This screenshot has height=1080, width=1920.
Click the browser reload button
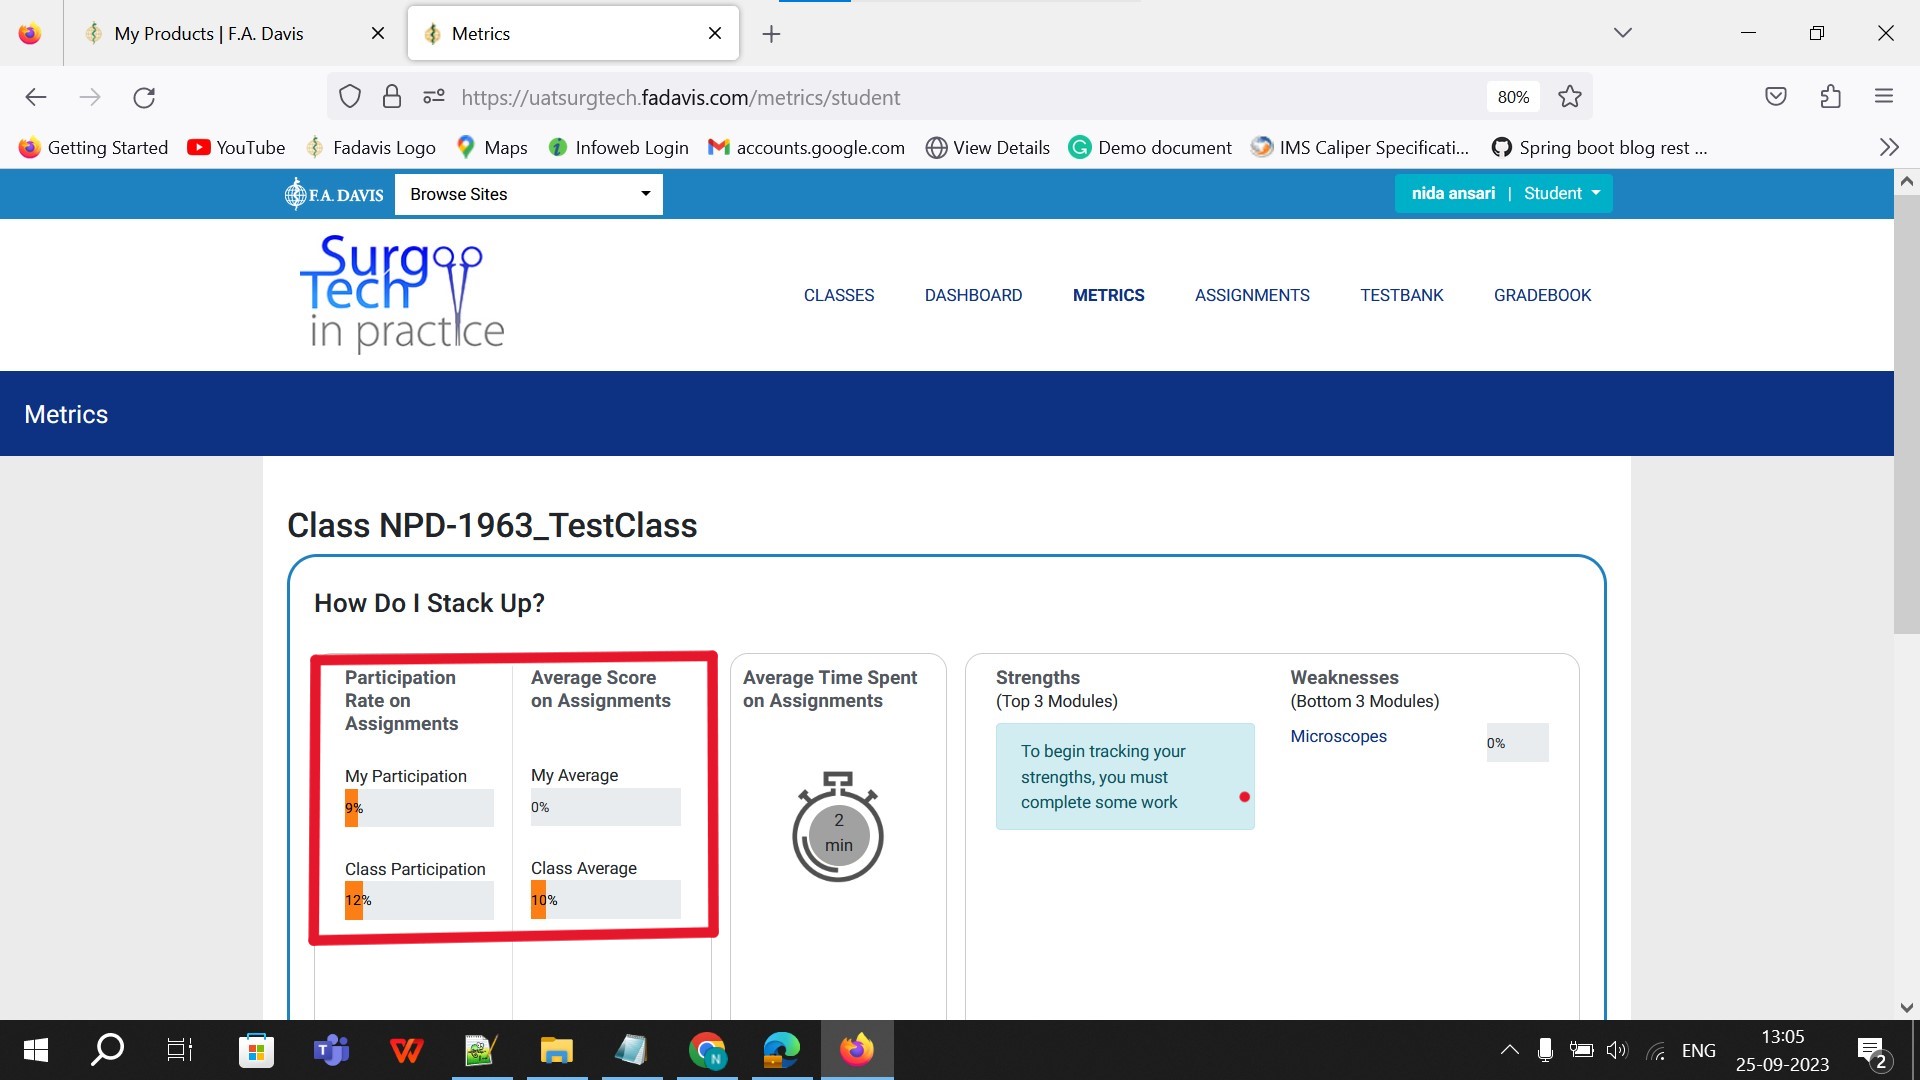[144, 97]
